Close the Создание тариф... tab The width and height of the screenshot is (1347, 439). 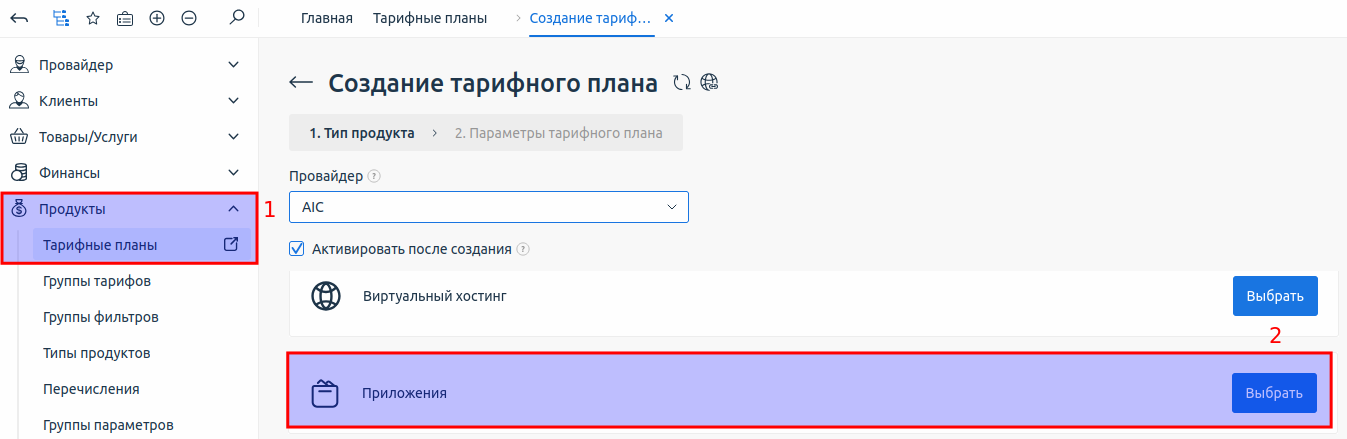tap(669, 19)
